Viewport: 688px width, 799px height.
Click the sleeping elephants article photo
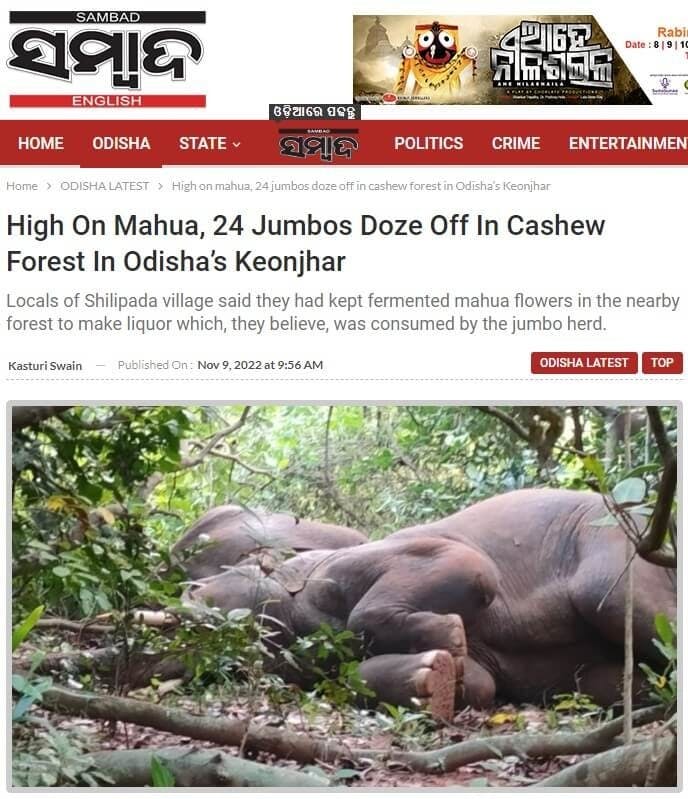point(345,596)
